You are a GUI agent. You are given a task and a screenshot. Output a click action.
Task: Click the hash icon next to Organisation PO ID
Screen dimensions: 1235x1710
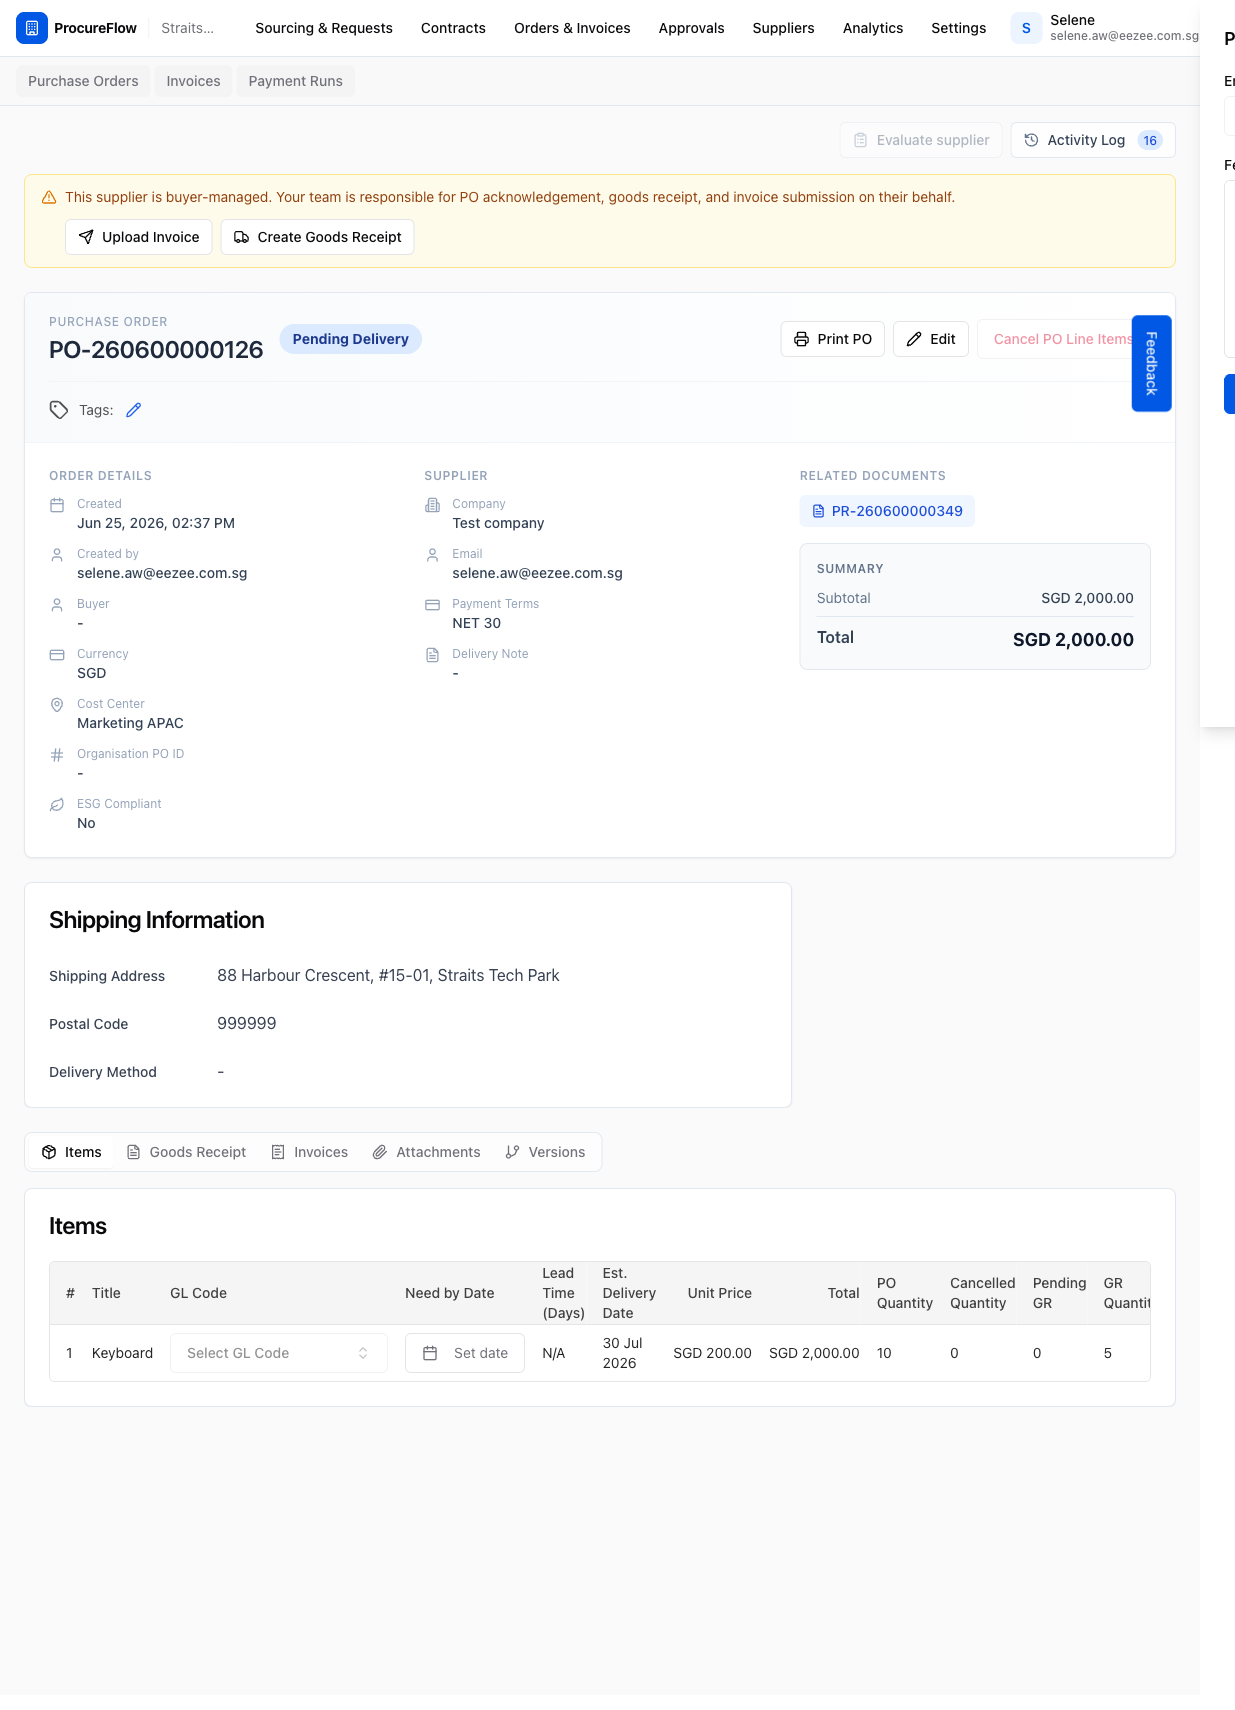tap(57, 755)
